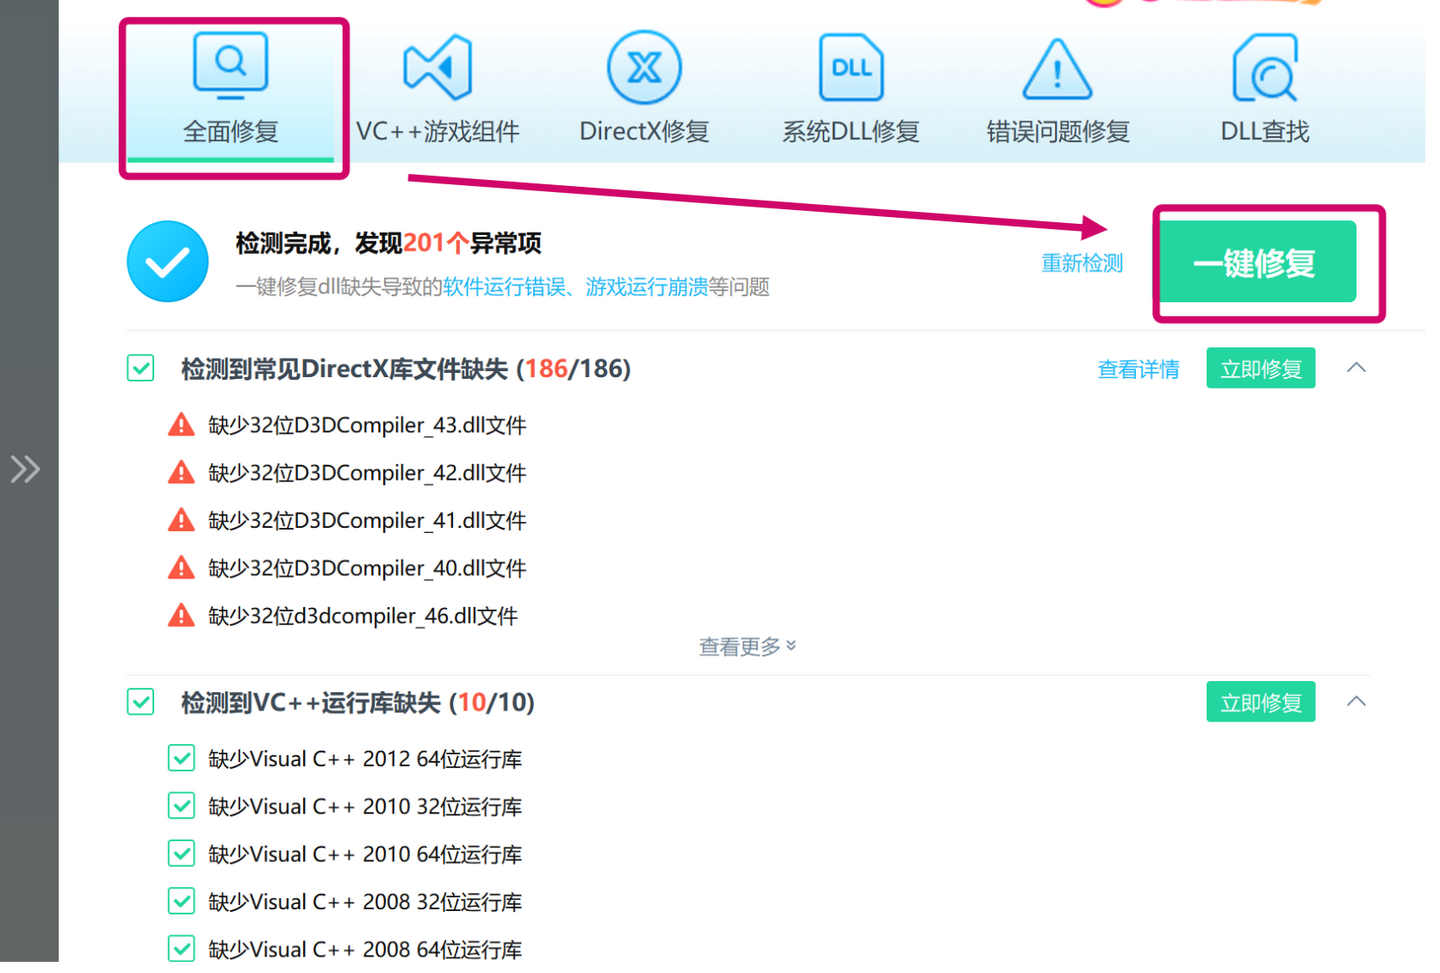Expand 查看更多 to show more missing DLLs
Viewport: 1440px width, 973px height.
point(747,646)
